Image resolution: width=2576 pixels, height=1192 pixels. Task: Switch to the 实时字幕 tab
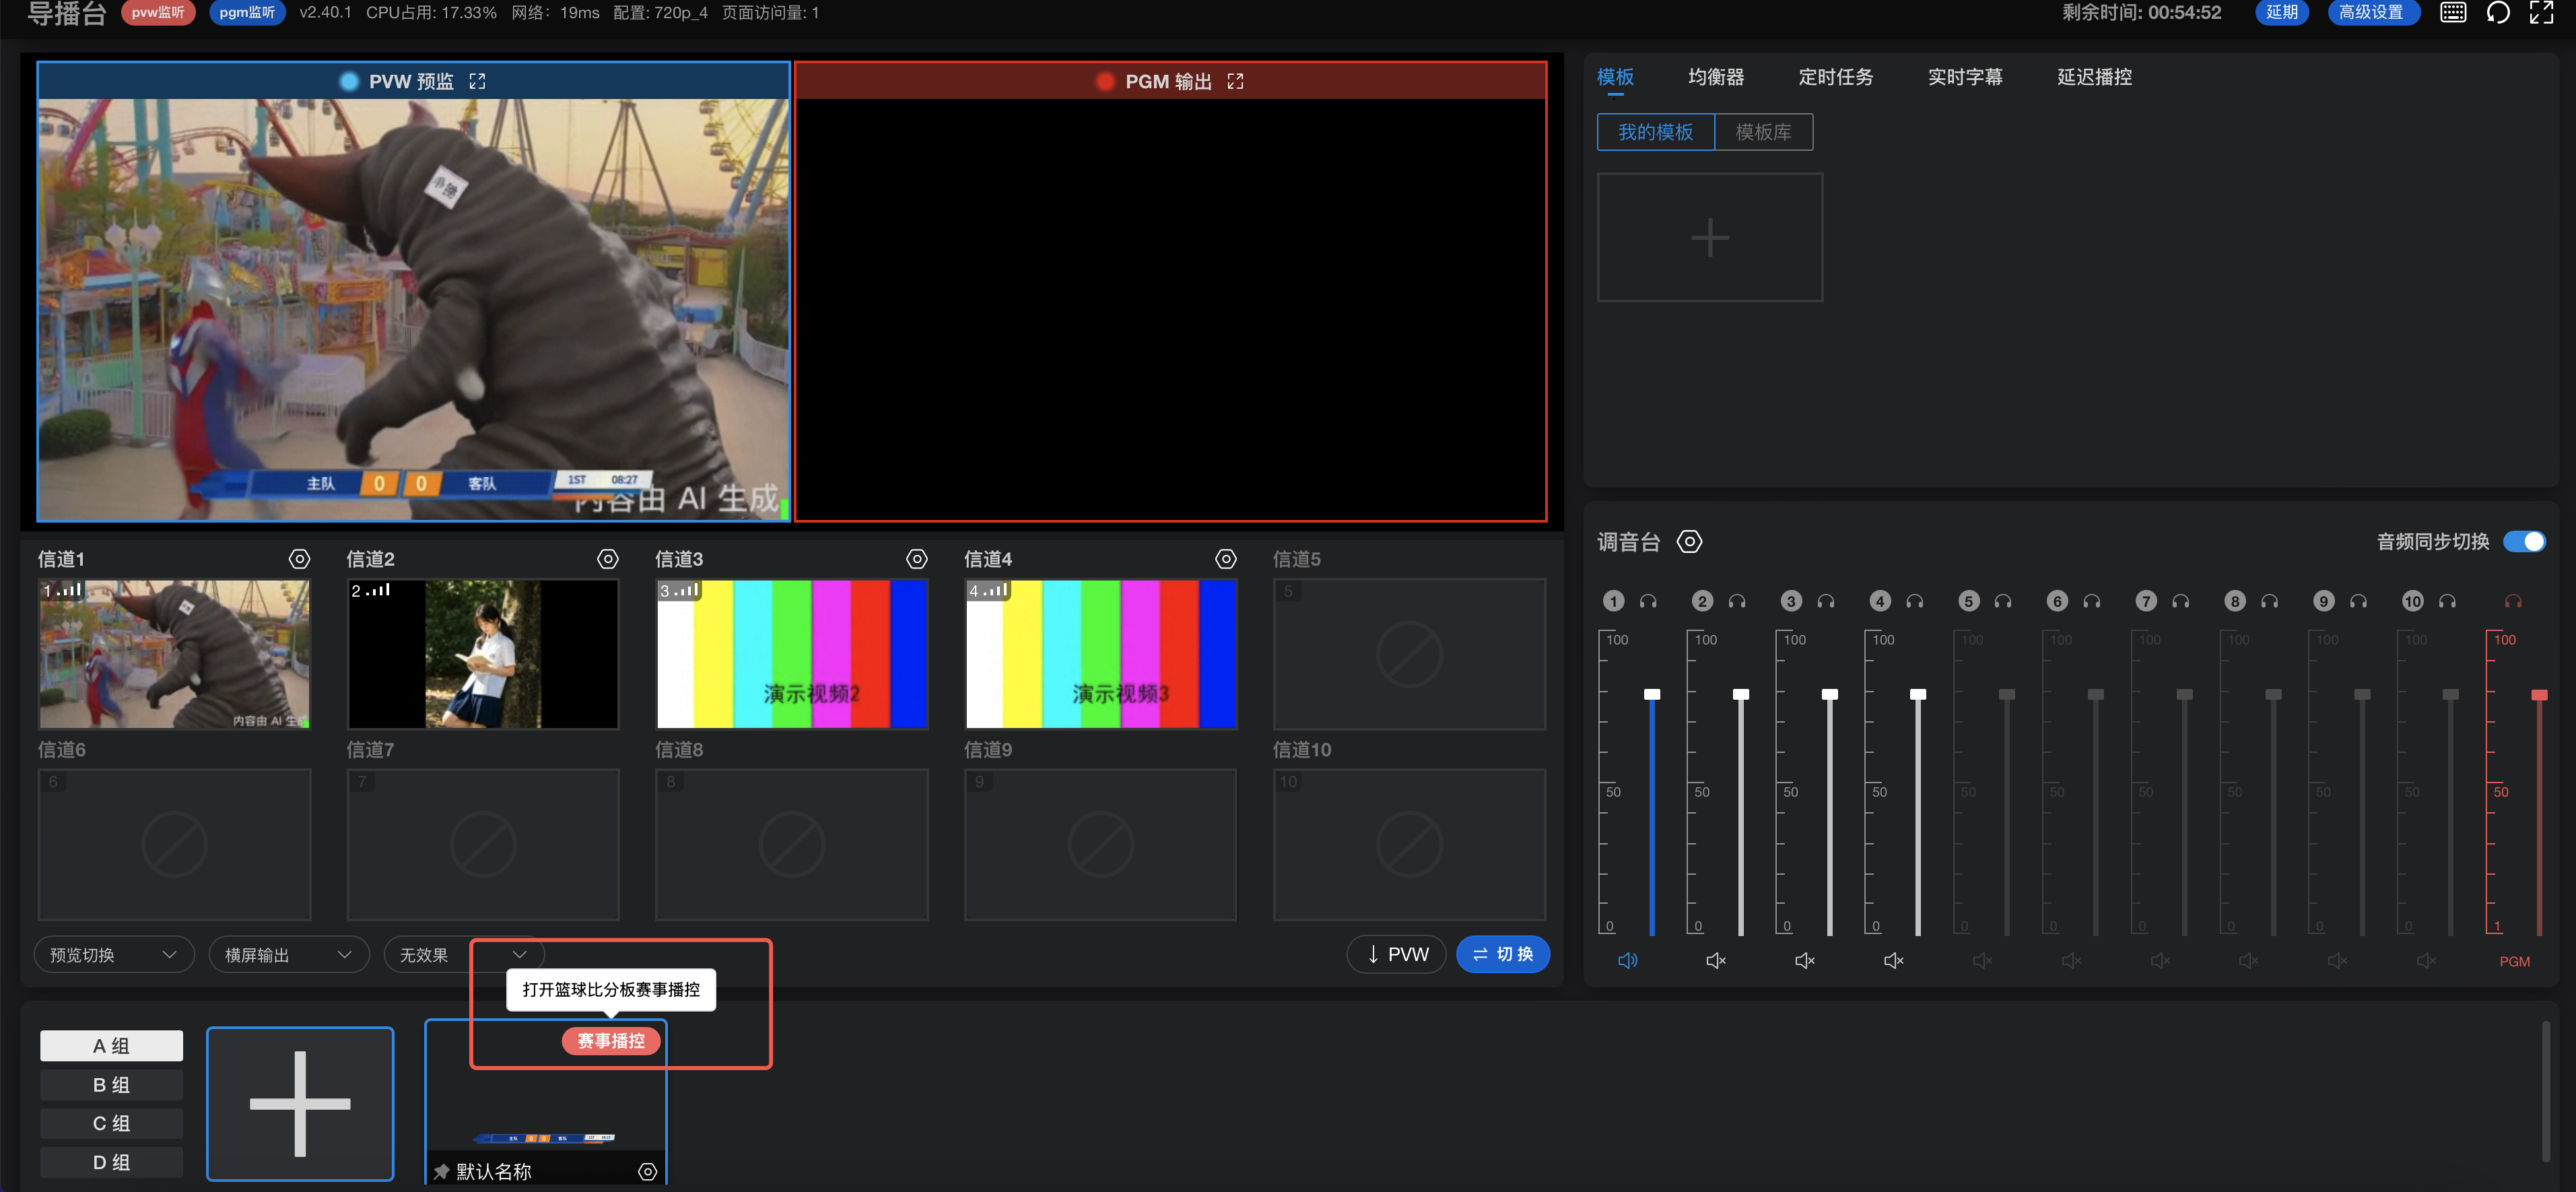pyautogui.click(x=1965, y=77)
